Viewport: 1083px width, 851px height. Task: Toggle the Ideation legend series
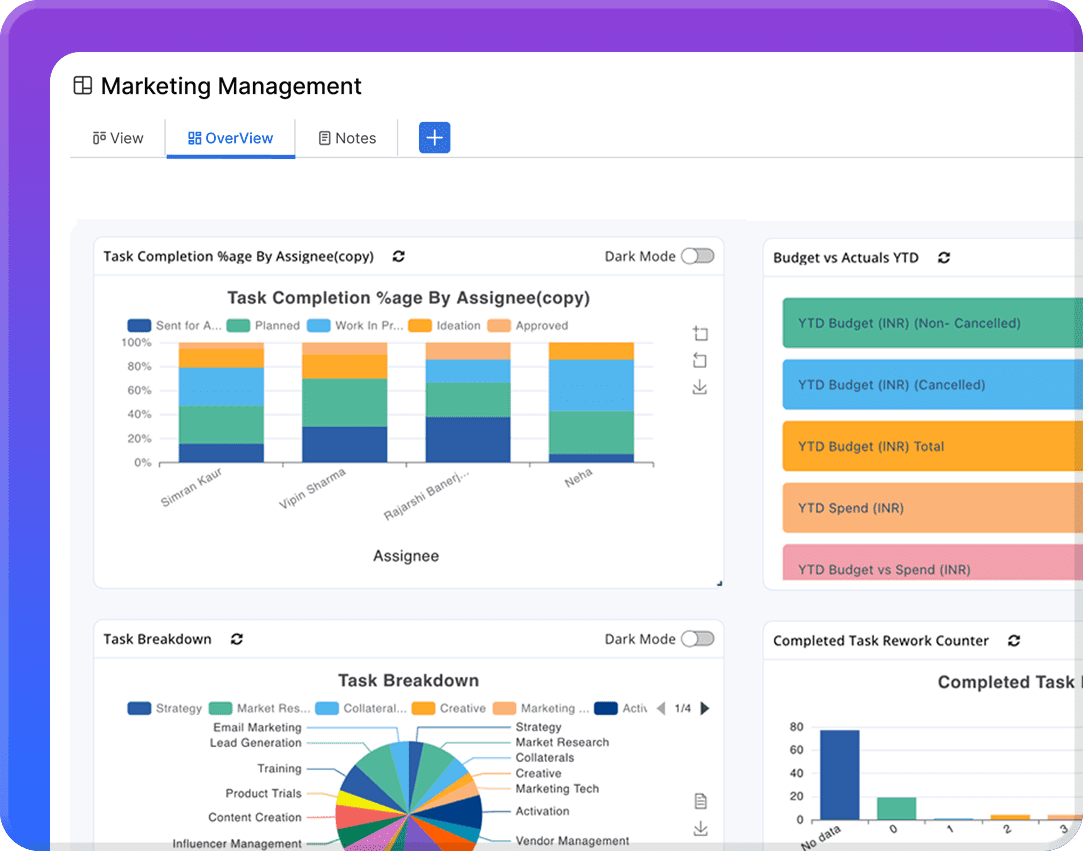[x=444, y=325]
